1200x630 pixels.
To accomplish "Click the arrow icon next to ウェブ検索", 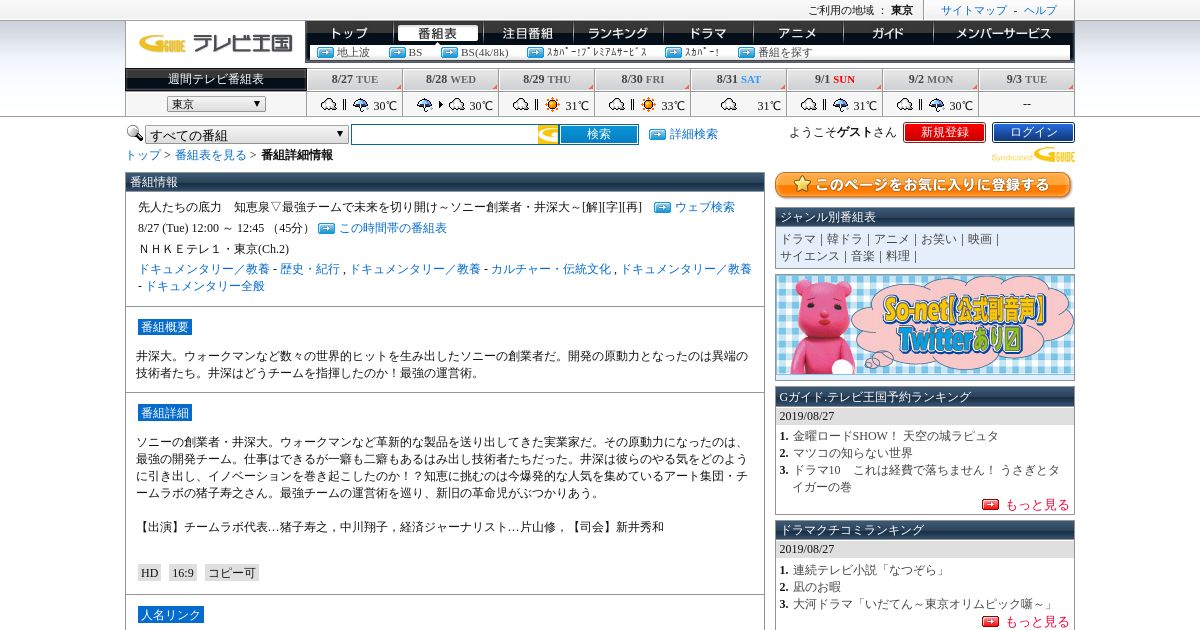I will click(662, 207).
